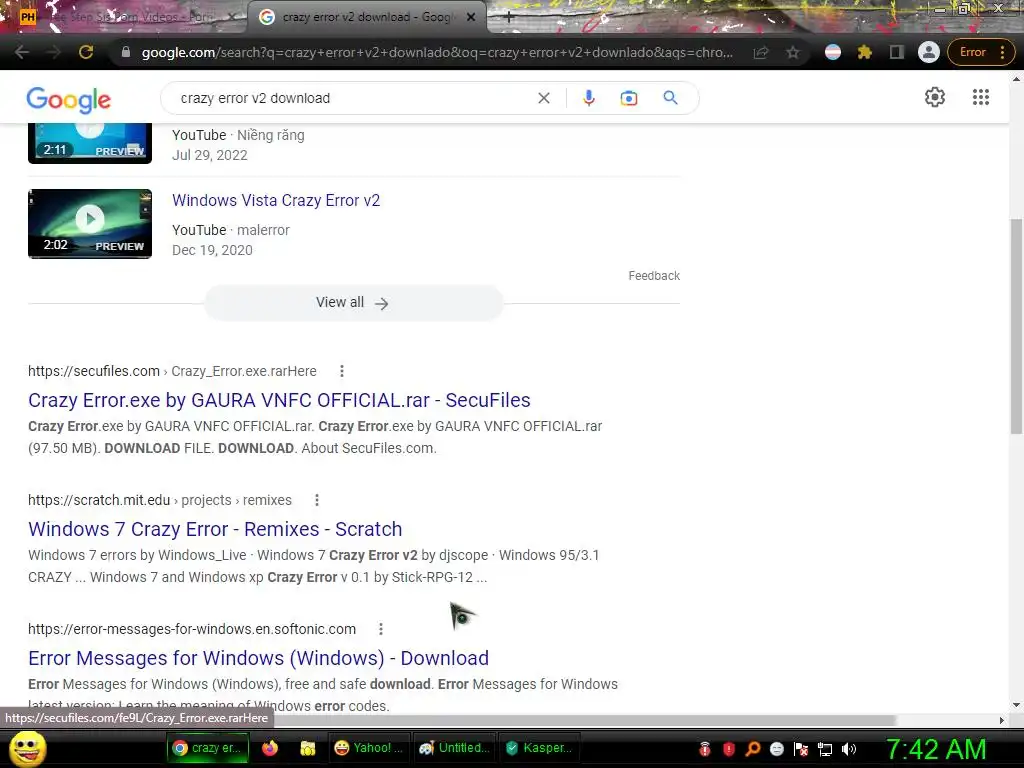Click the Dec 19, 2020 video date

(212, 250)
